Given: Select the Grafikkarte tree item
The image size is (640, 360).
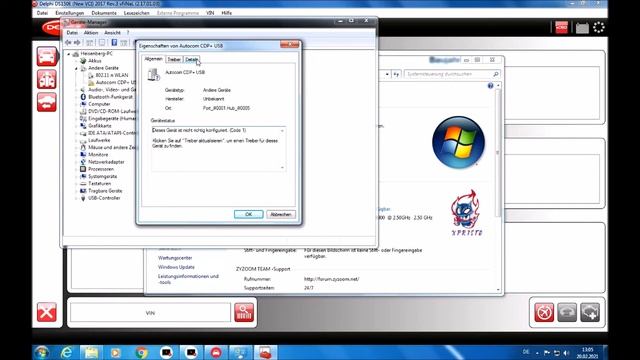Looking at the screenshot, I should [100, 126].
